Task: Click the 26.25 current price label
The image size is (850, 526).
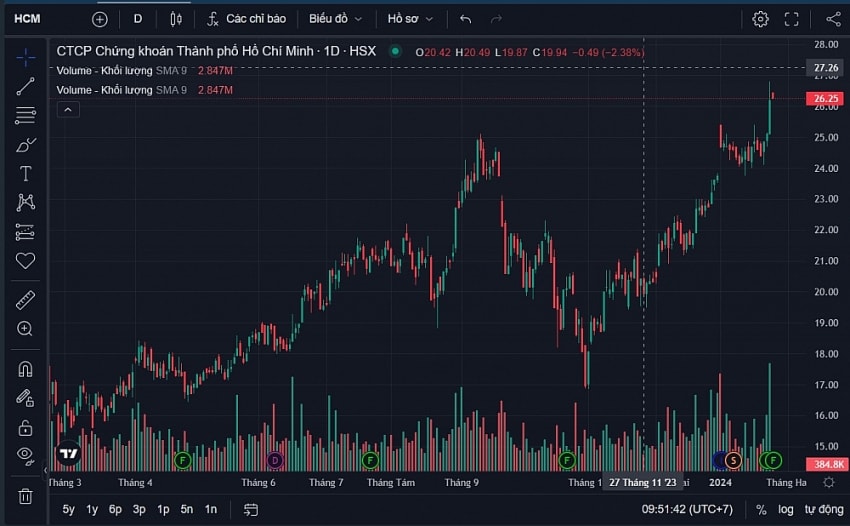Action: coord(826,98)
